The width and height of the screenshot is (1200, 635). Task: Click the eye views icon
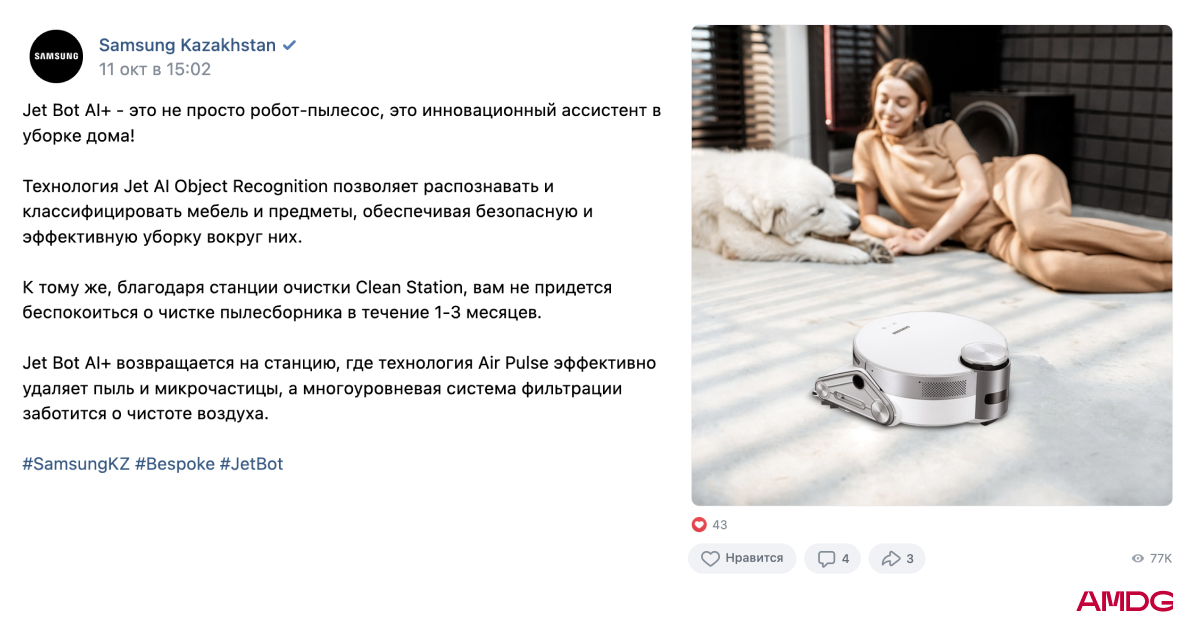1137,558
